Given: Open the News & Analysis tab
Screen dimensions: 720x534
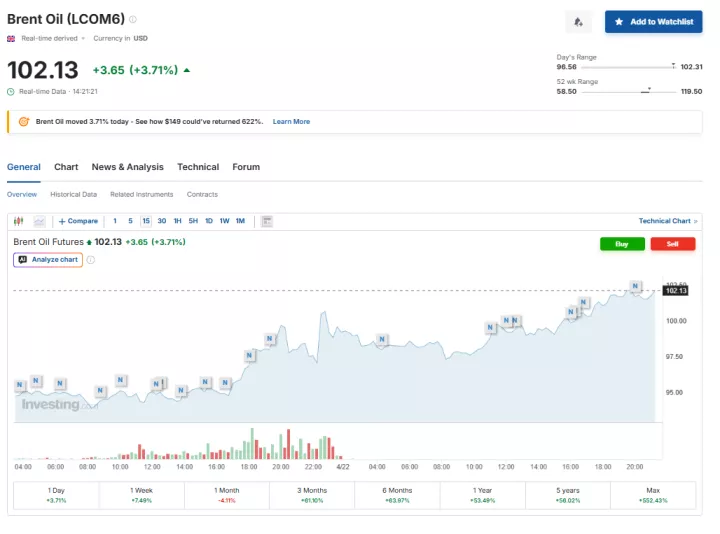Looking at the screenshot, I should point(127,167).
